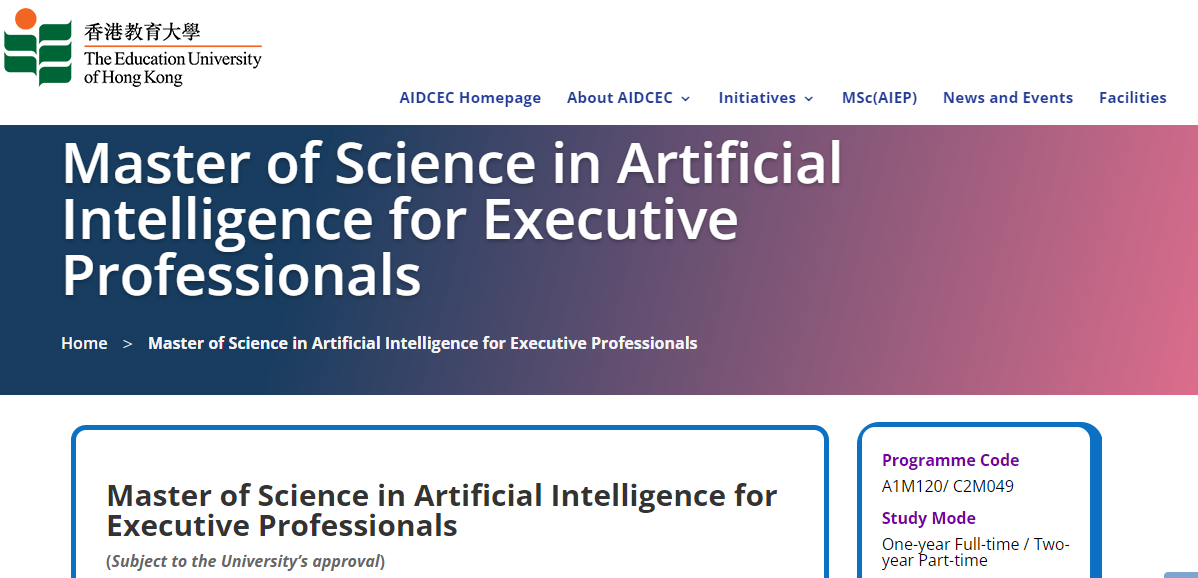Open the Facilities nav item
The height and width of the screenshot is (578, 1198).
[1132, 98]
